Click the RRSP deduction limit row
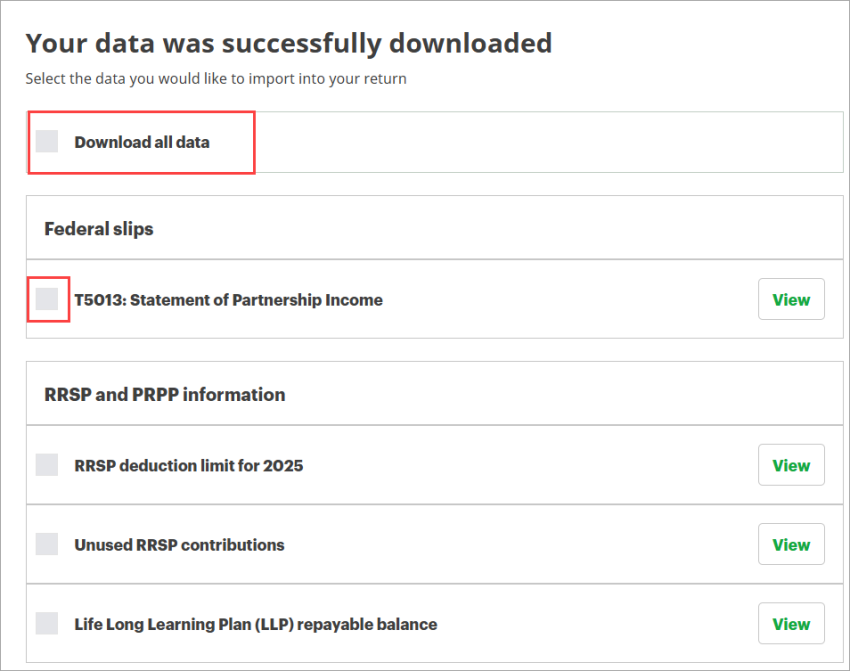The width and height of the screenshot is (850, 671). (x=189, y=464)
